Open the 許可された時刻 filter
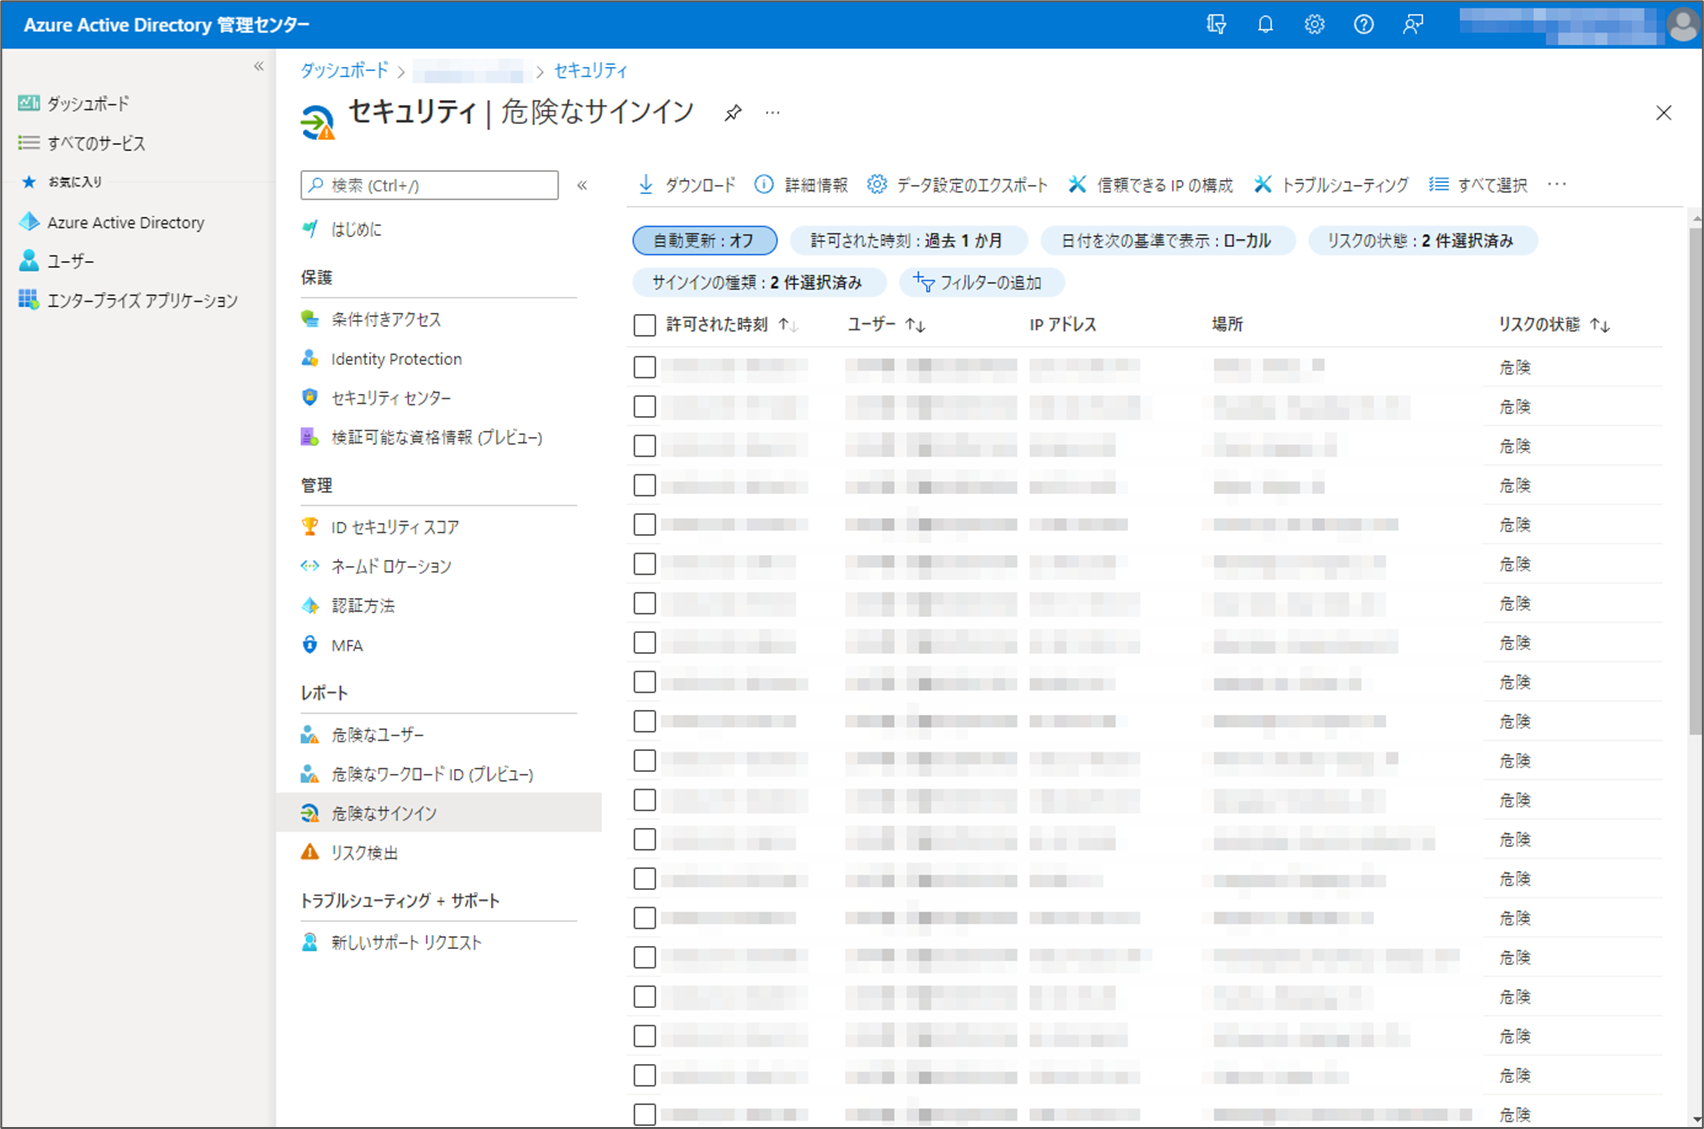Viewport: 1704px width, 1129px height. point(909,240)
